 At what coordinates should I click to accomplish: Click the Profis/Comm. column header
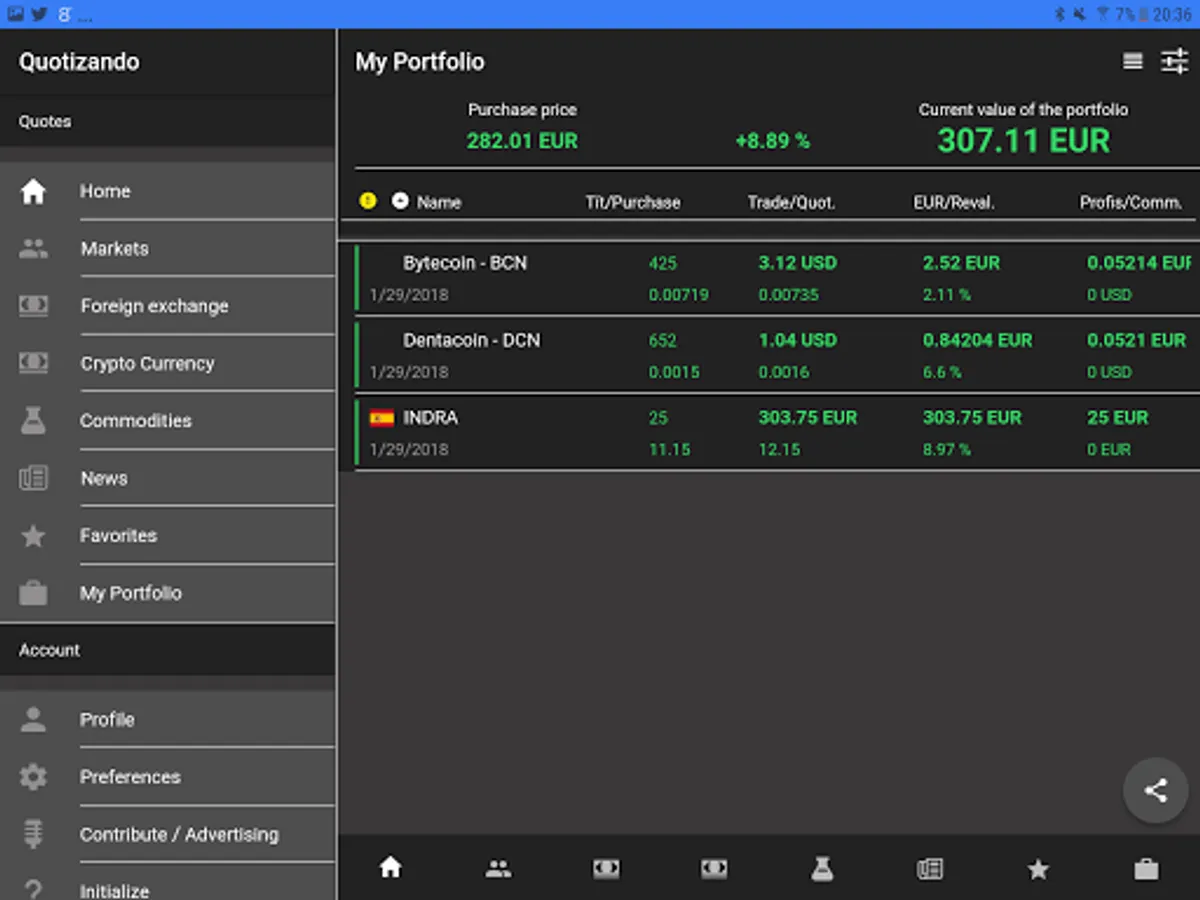(1131, 202)
